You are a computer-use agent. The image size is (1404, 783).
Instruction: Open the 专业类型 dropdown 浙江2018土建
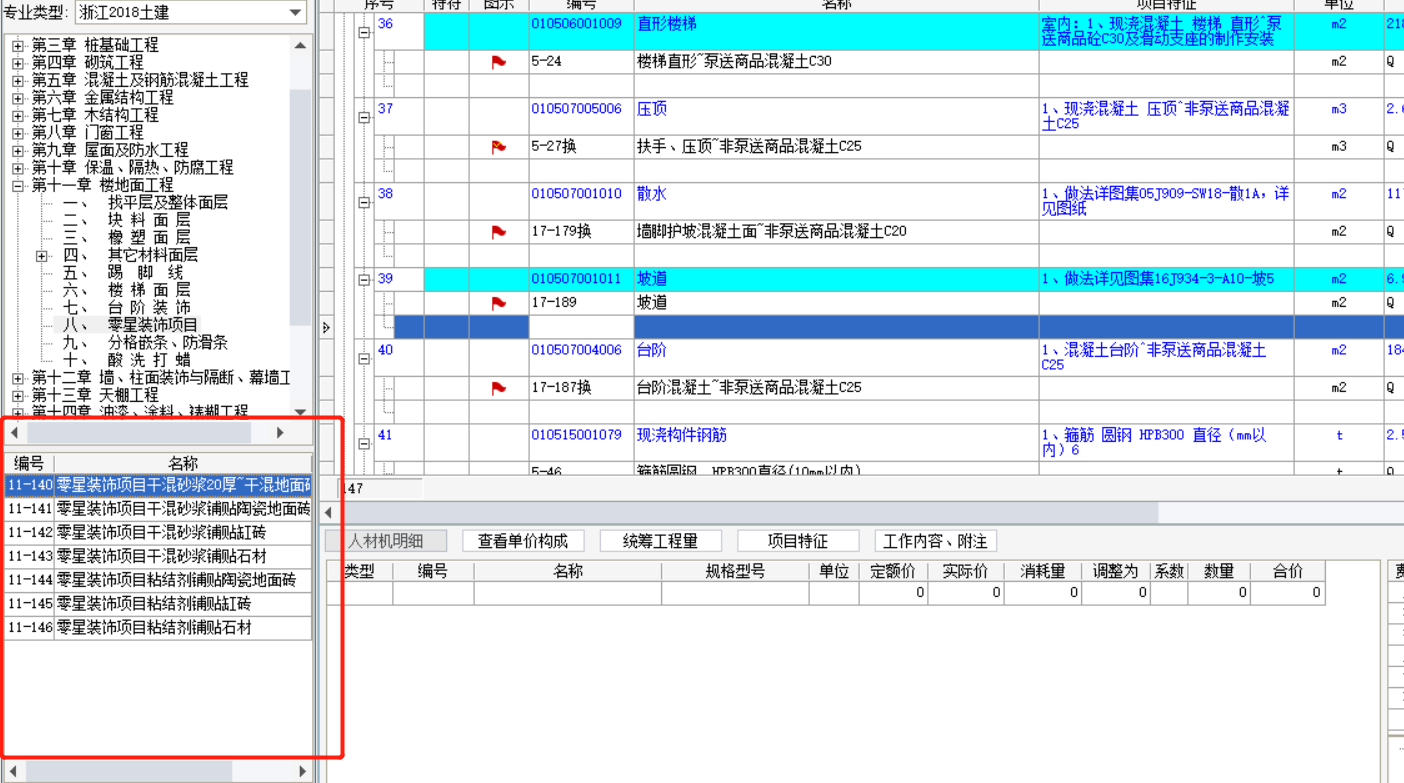point(191,13)
